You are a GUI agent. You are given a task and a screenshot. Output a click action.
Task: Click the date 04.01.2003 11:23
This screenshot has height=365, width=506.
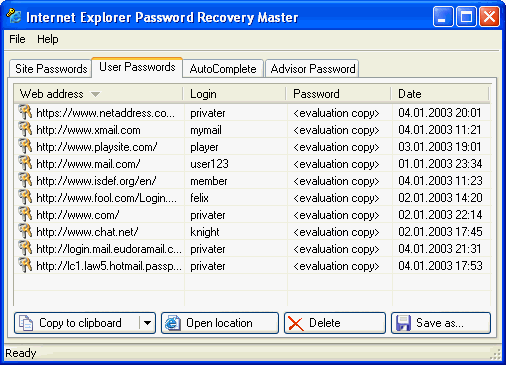tap(440, 181)
